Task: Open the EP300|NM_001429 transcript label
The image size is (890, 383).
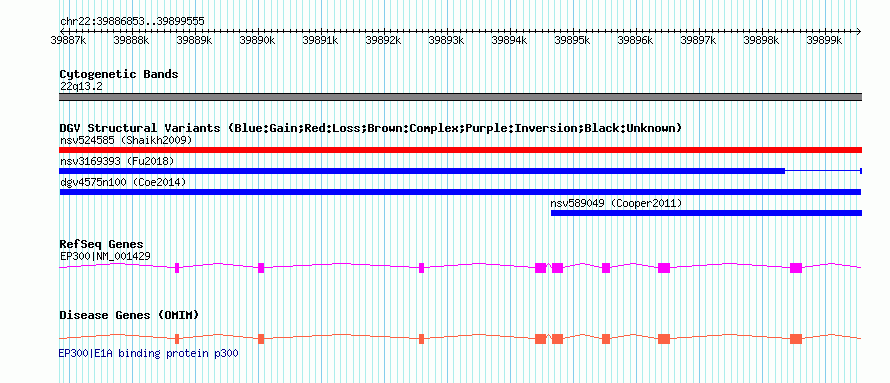Action: [105, 256]
